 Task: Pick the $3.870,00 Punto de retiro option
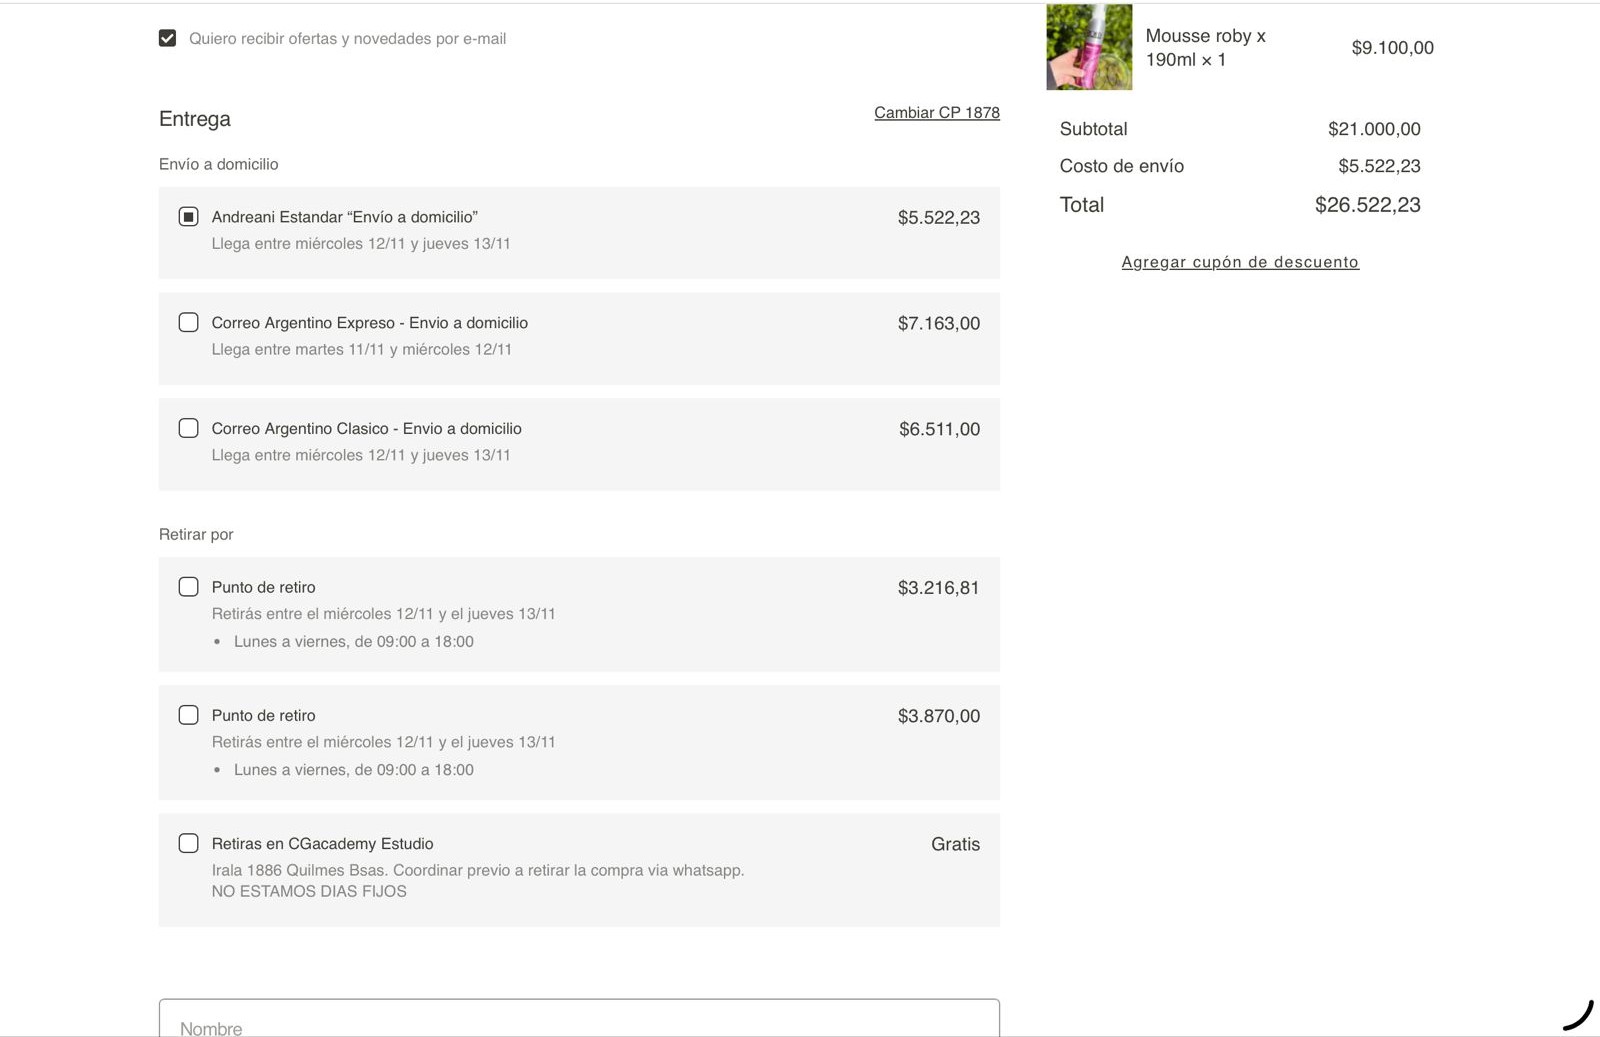[188, 715]
